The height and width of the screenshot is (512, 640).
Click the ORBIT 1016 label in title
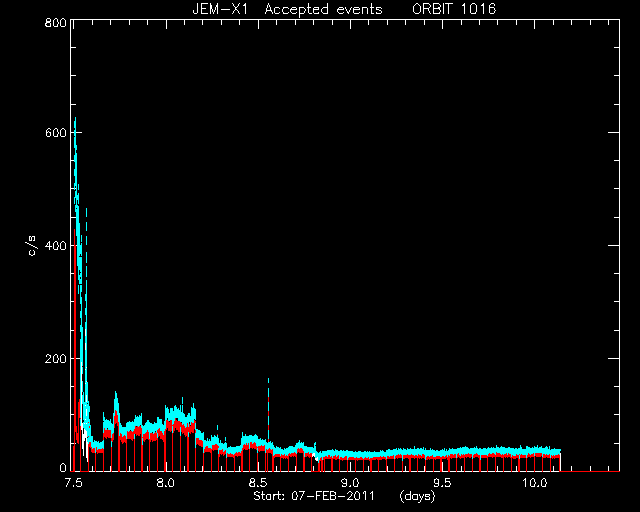(454, 9)
